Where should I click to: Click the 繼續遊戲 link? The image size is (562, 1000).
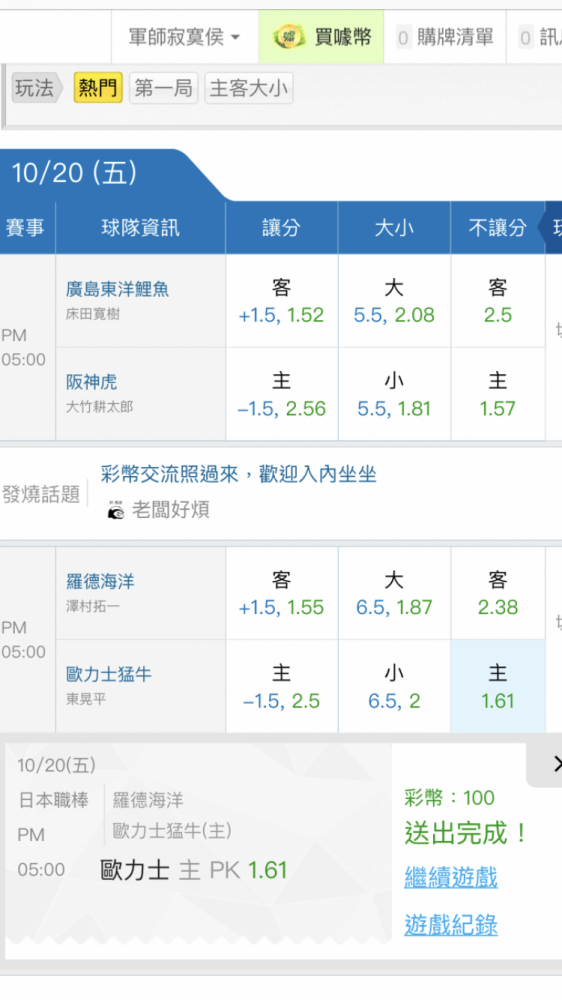[x=451, y=878]
